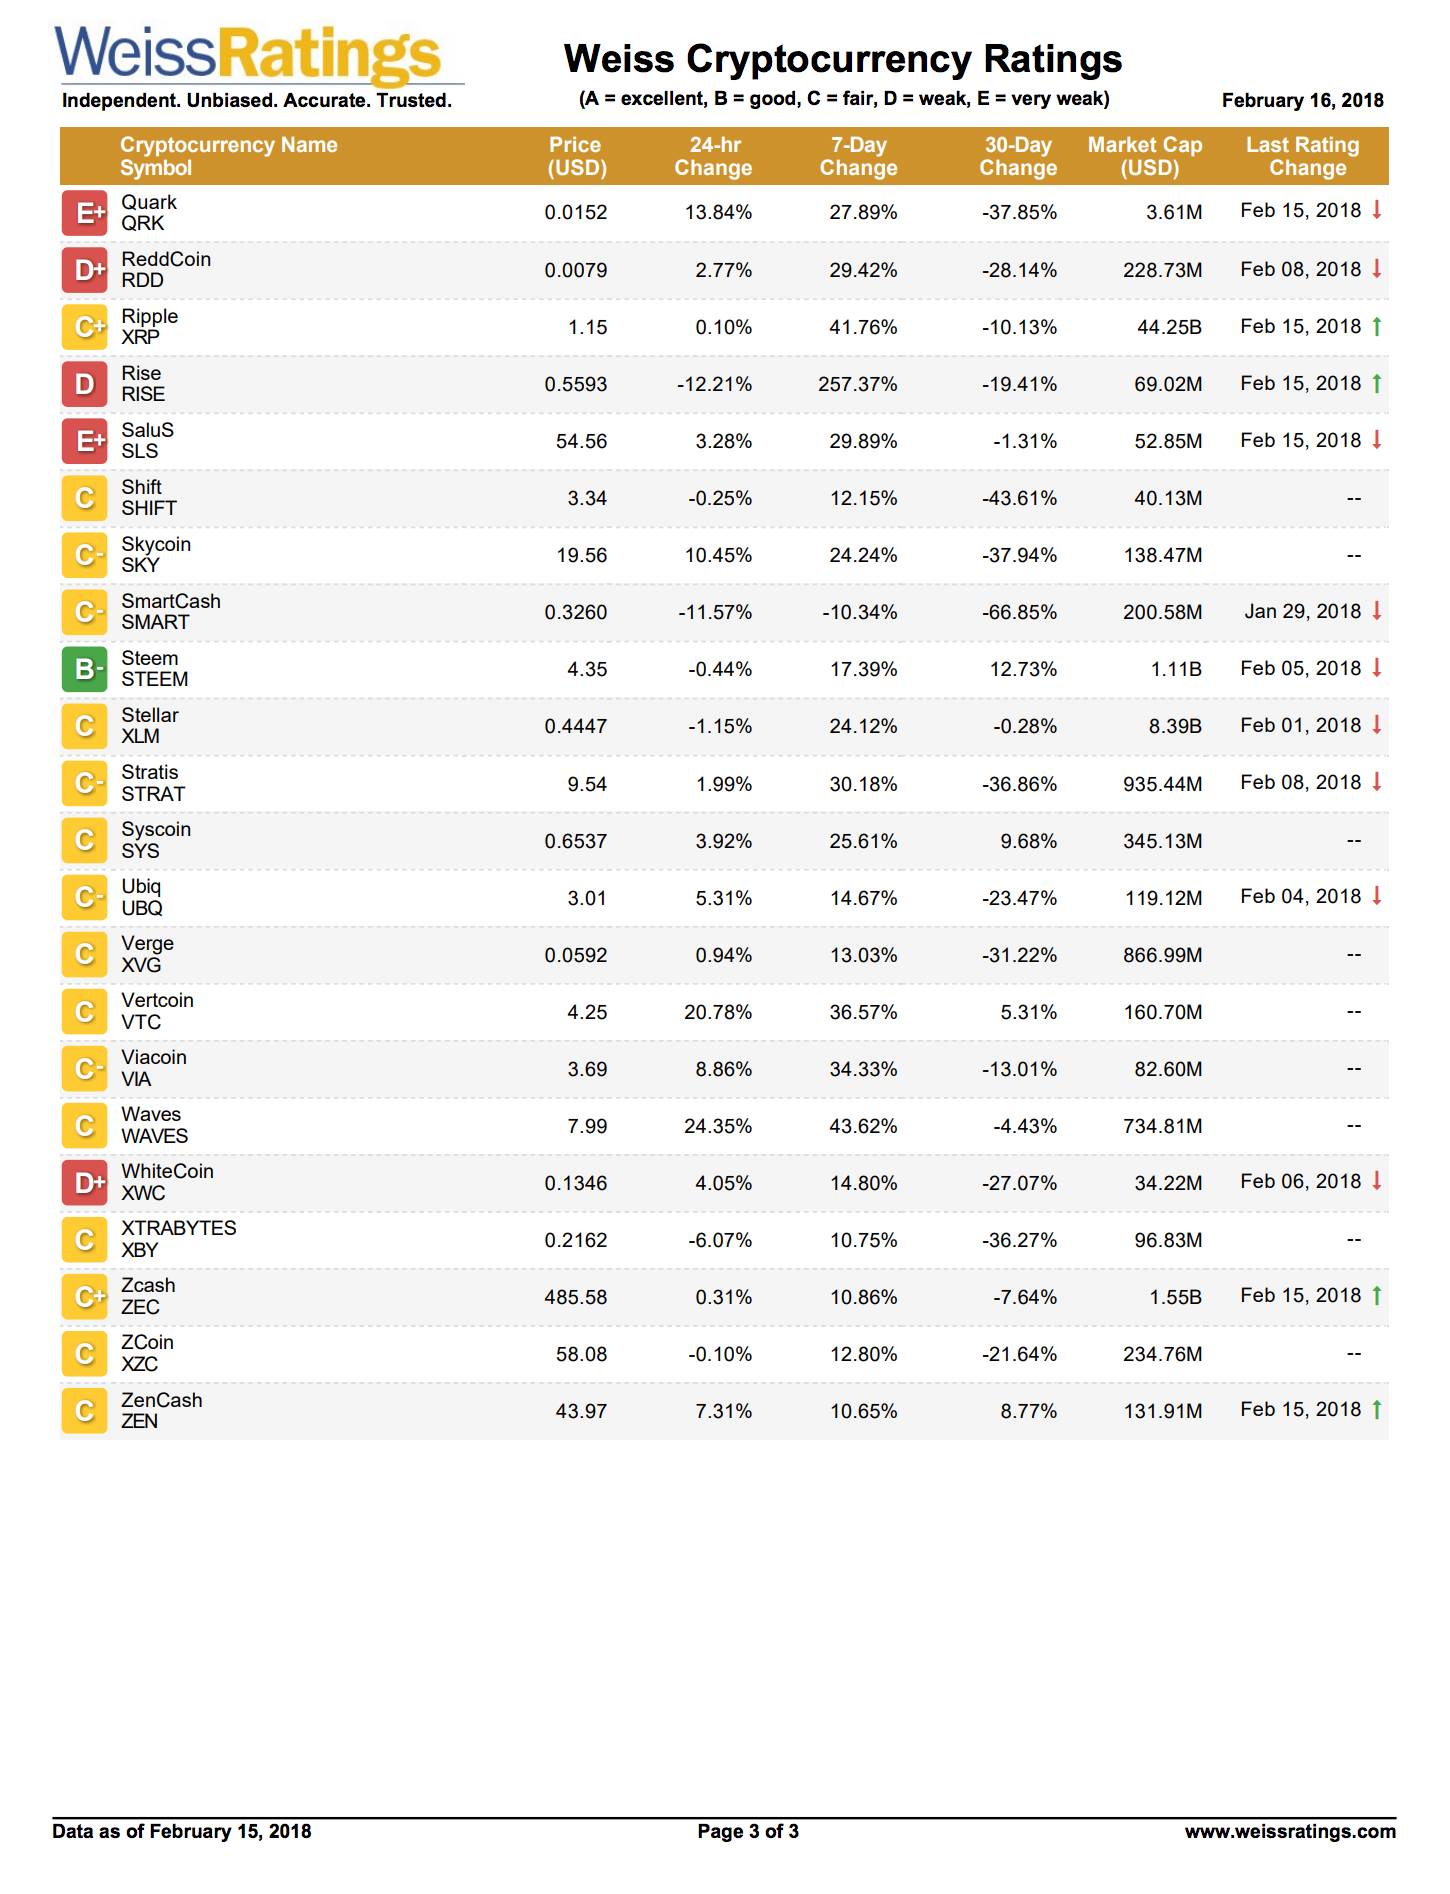Viewport: 1450px width, 1894px height.
Task: Open the www.weissratings.com footer link
Action: (x=1290, y=1831)
